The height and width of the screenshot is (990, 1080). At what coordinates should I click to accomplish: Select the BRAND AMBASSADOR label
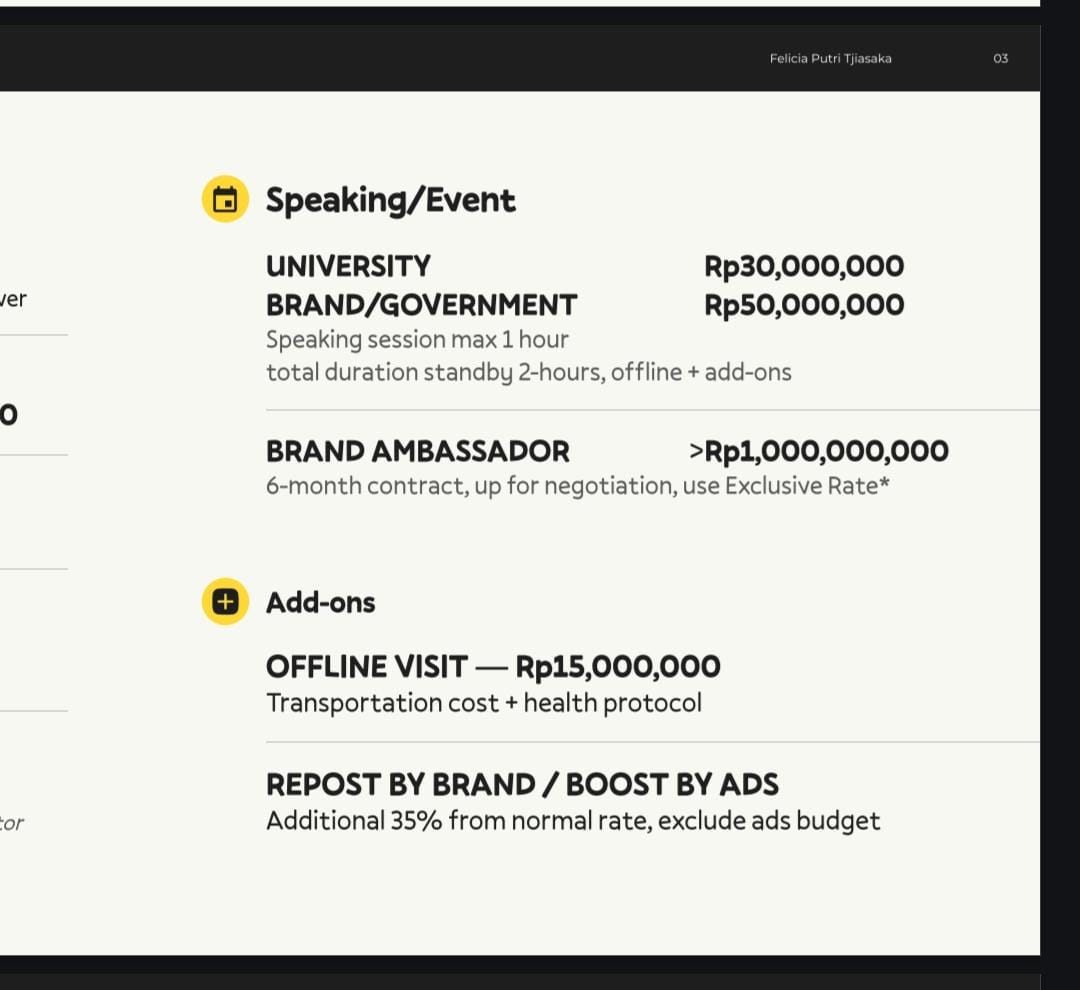click(417, 451)
